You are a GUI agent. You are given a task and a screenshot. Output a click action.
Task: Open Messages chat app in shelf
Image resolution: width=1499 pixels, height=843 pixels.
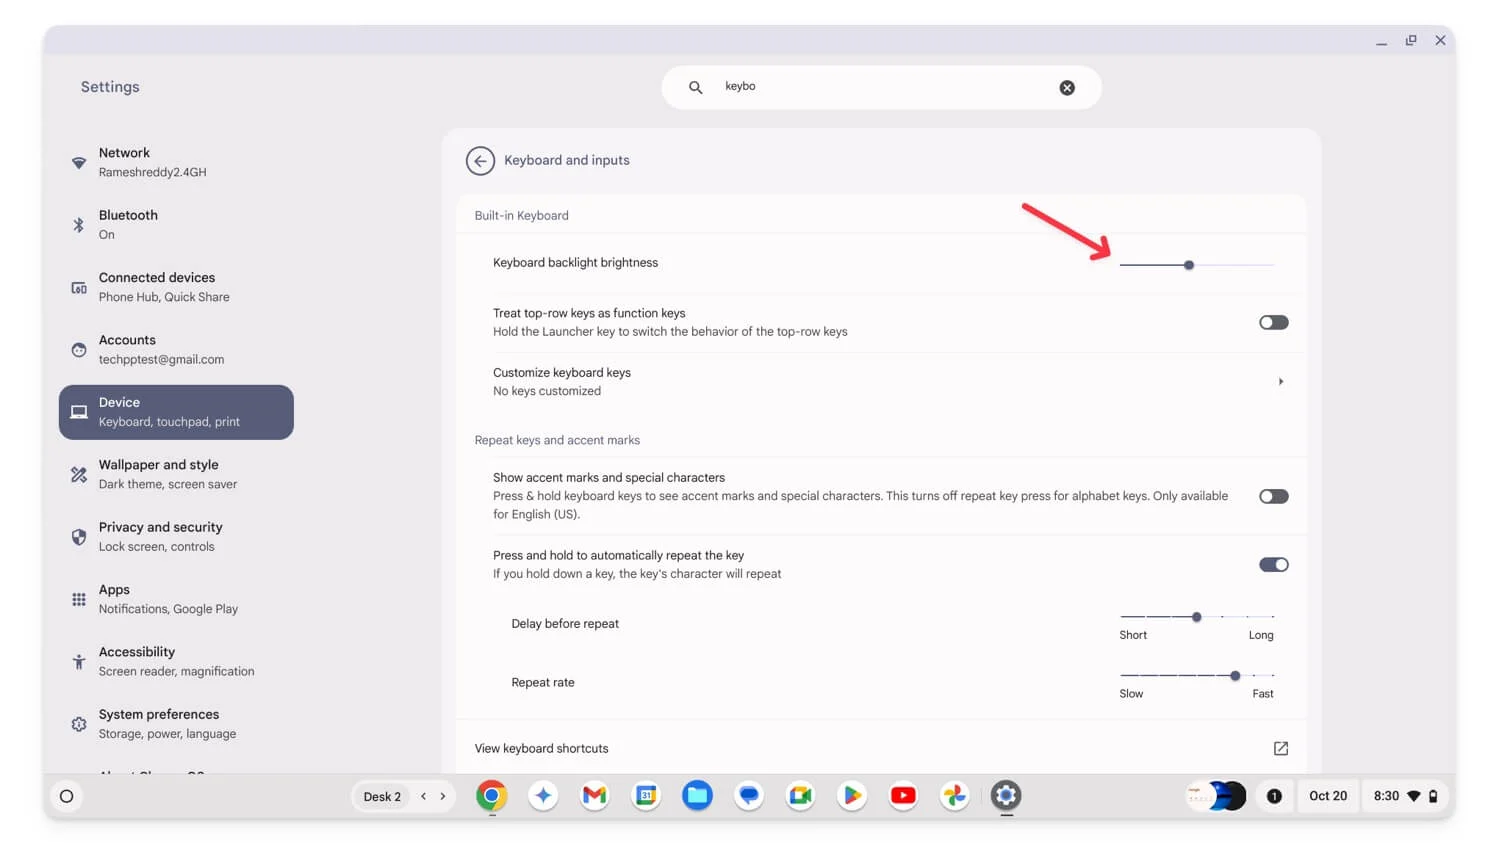coord(749,796)
